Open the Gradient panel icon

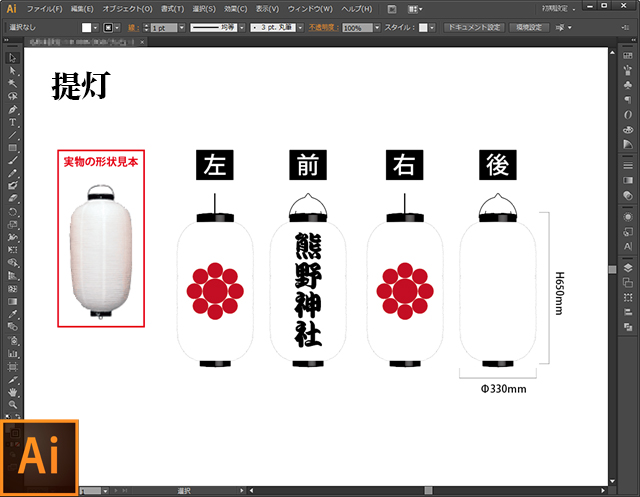pos(628,180)
